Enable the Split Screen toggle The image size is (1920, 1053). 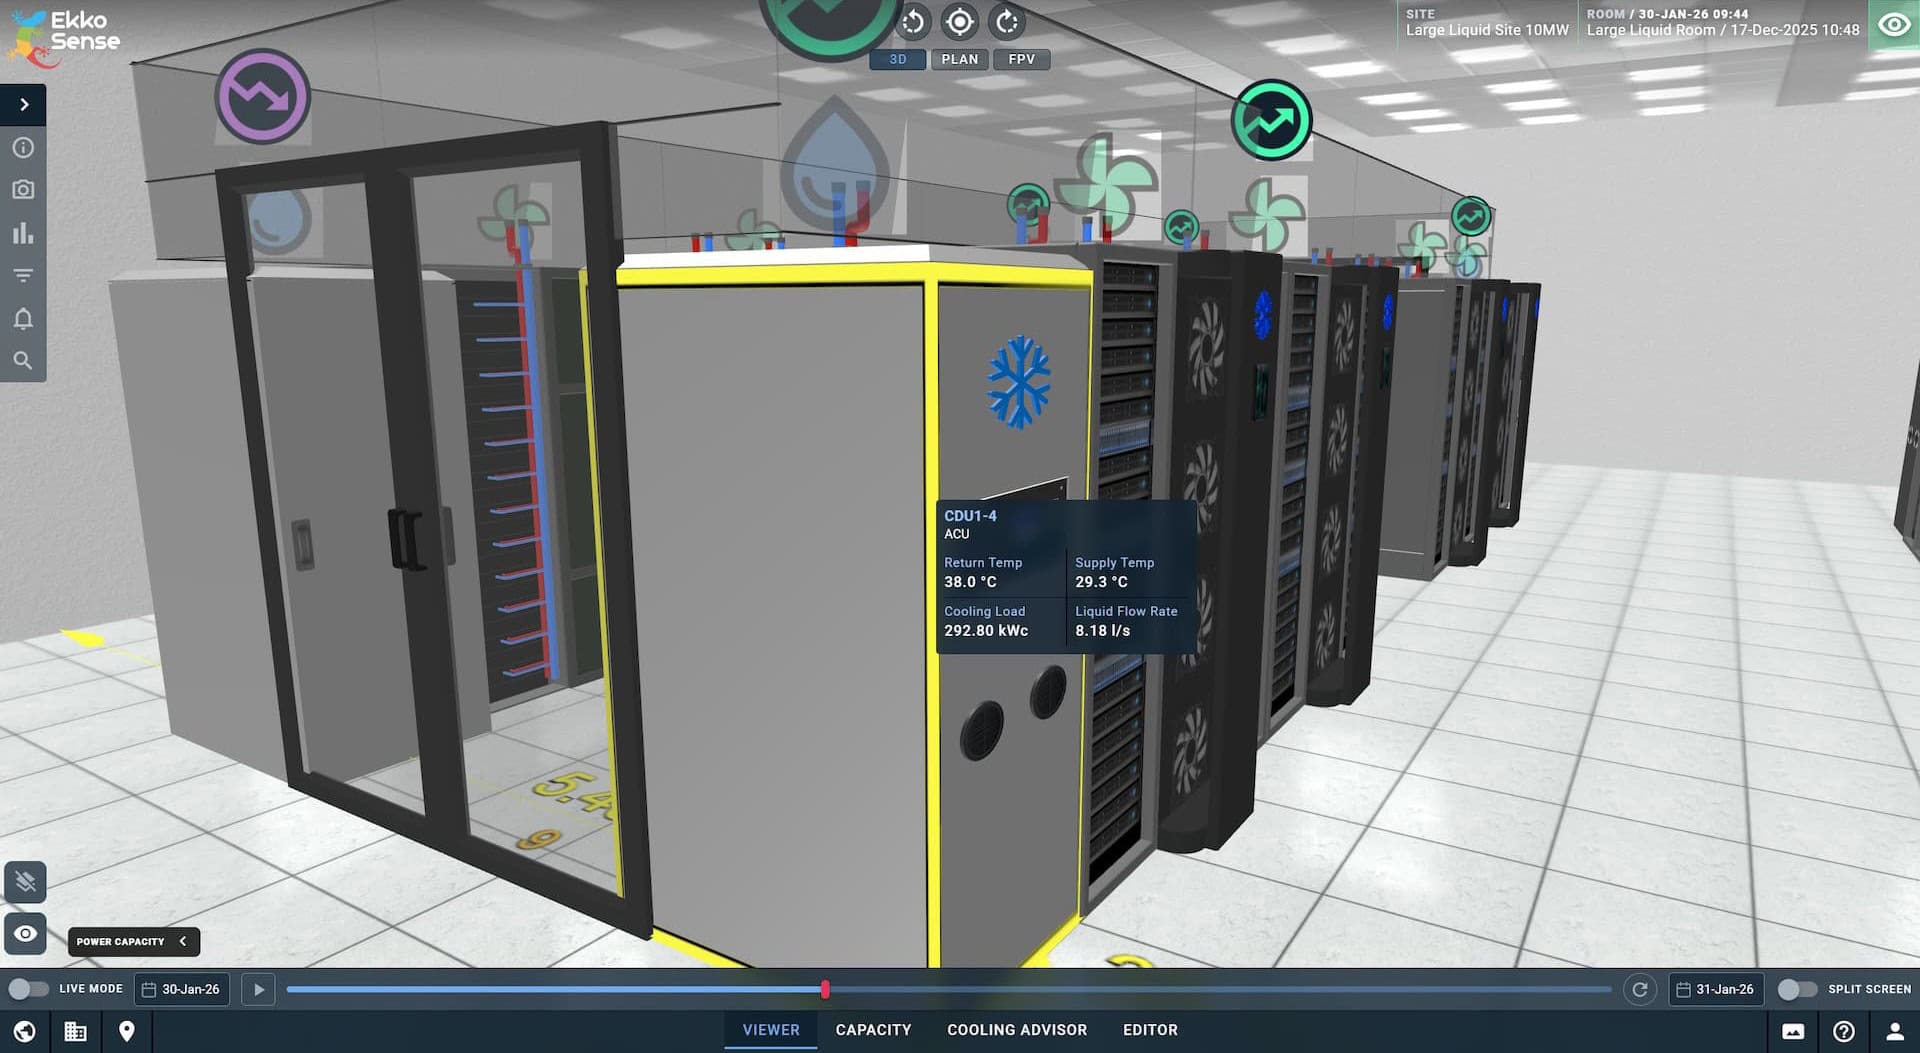pyautogui.click(x=1796, y=989)
